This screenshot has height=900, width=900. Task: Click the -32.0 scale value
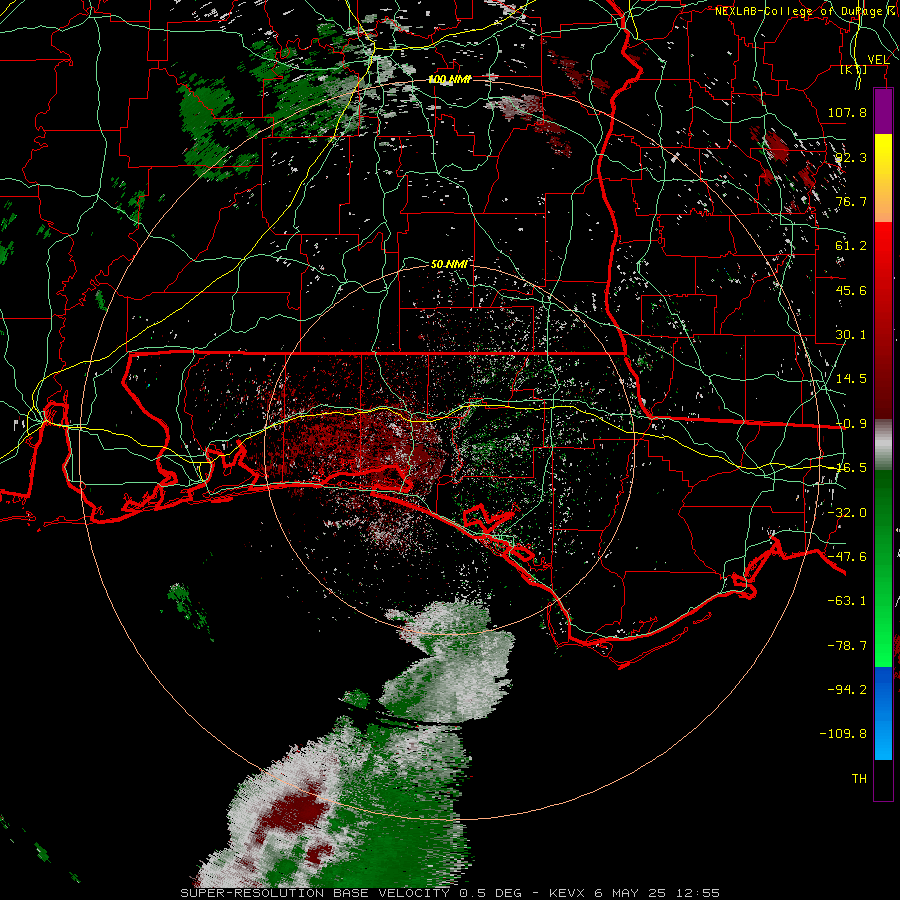(x=847, y=513)
